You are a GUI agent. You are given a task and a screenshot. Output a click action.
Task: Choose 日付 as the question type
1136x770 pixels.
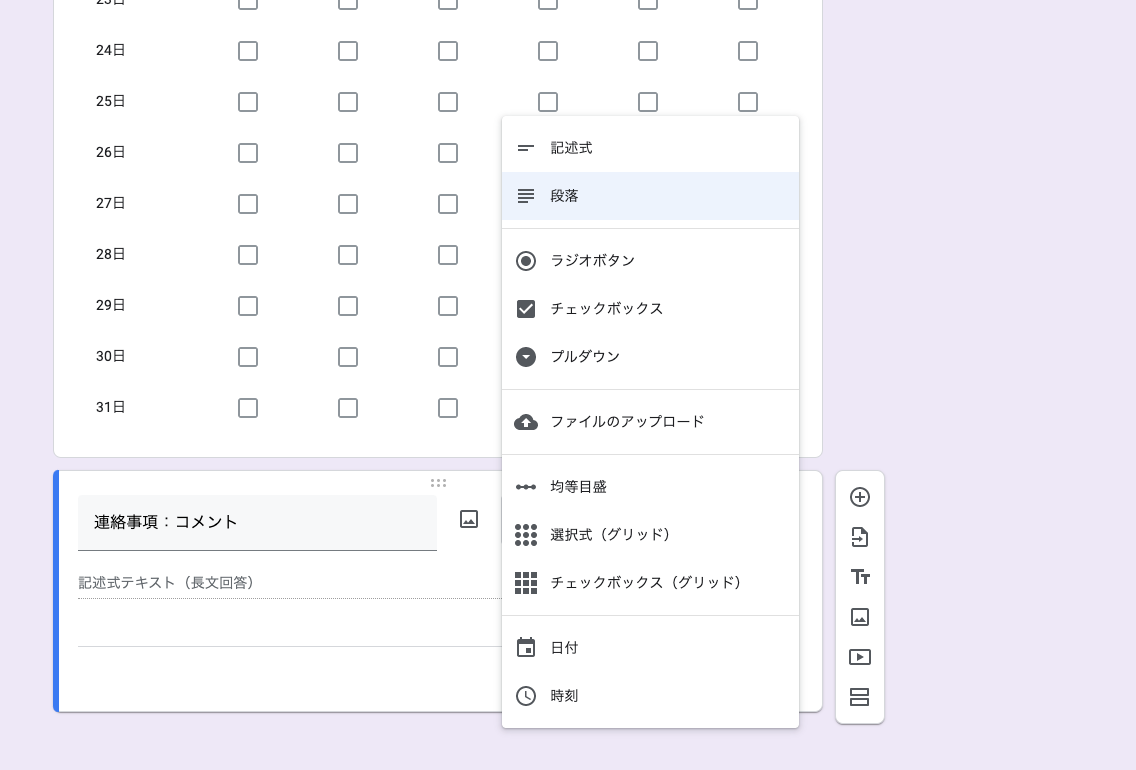coord(565,647)
